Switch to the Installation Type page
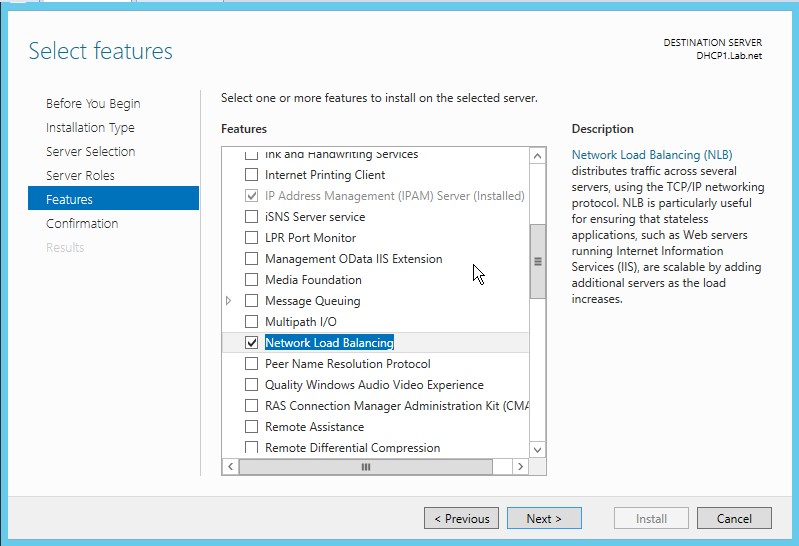The image size is (799, 546). tap(90, 128)
